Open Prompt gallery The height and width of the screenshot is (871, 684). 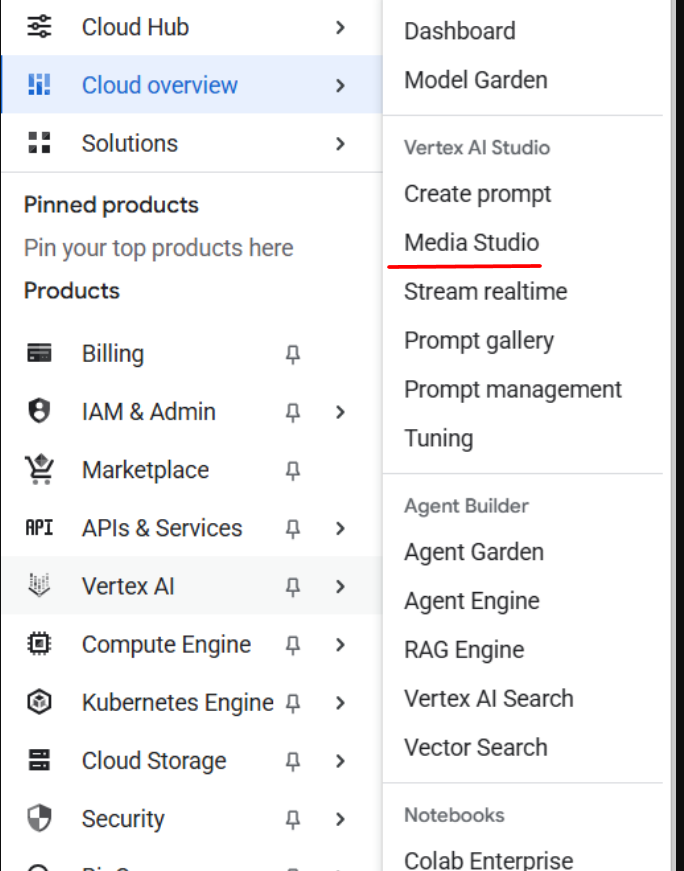point(479,341)
